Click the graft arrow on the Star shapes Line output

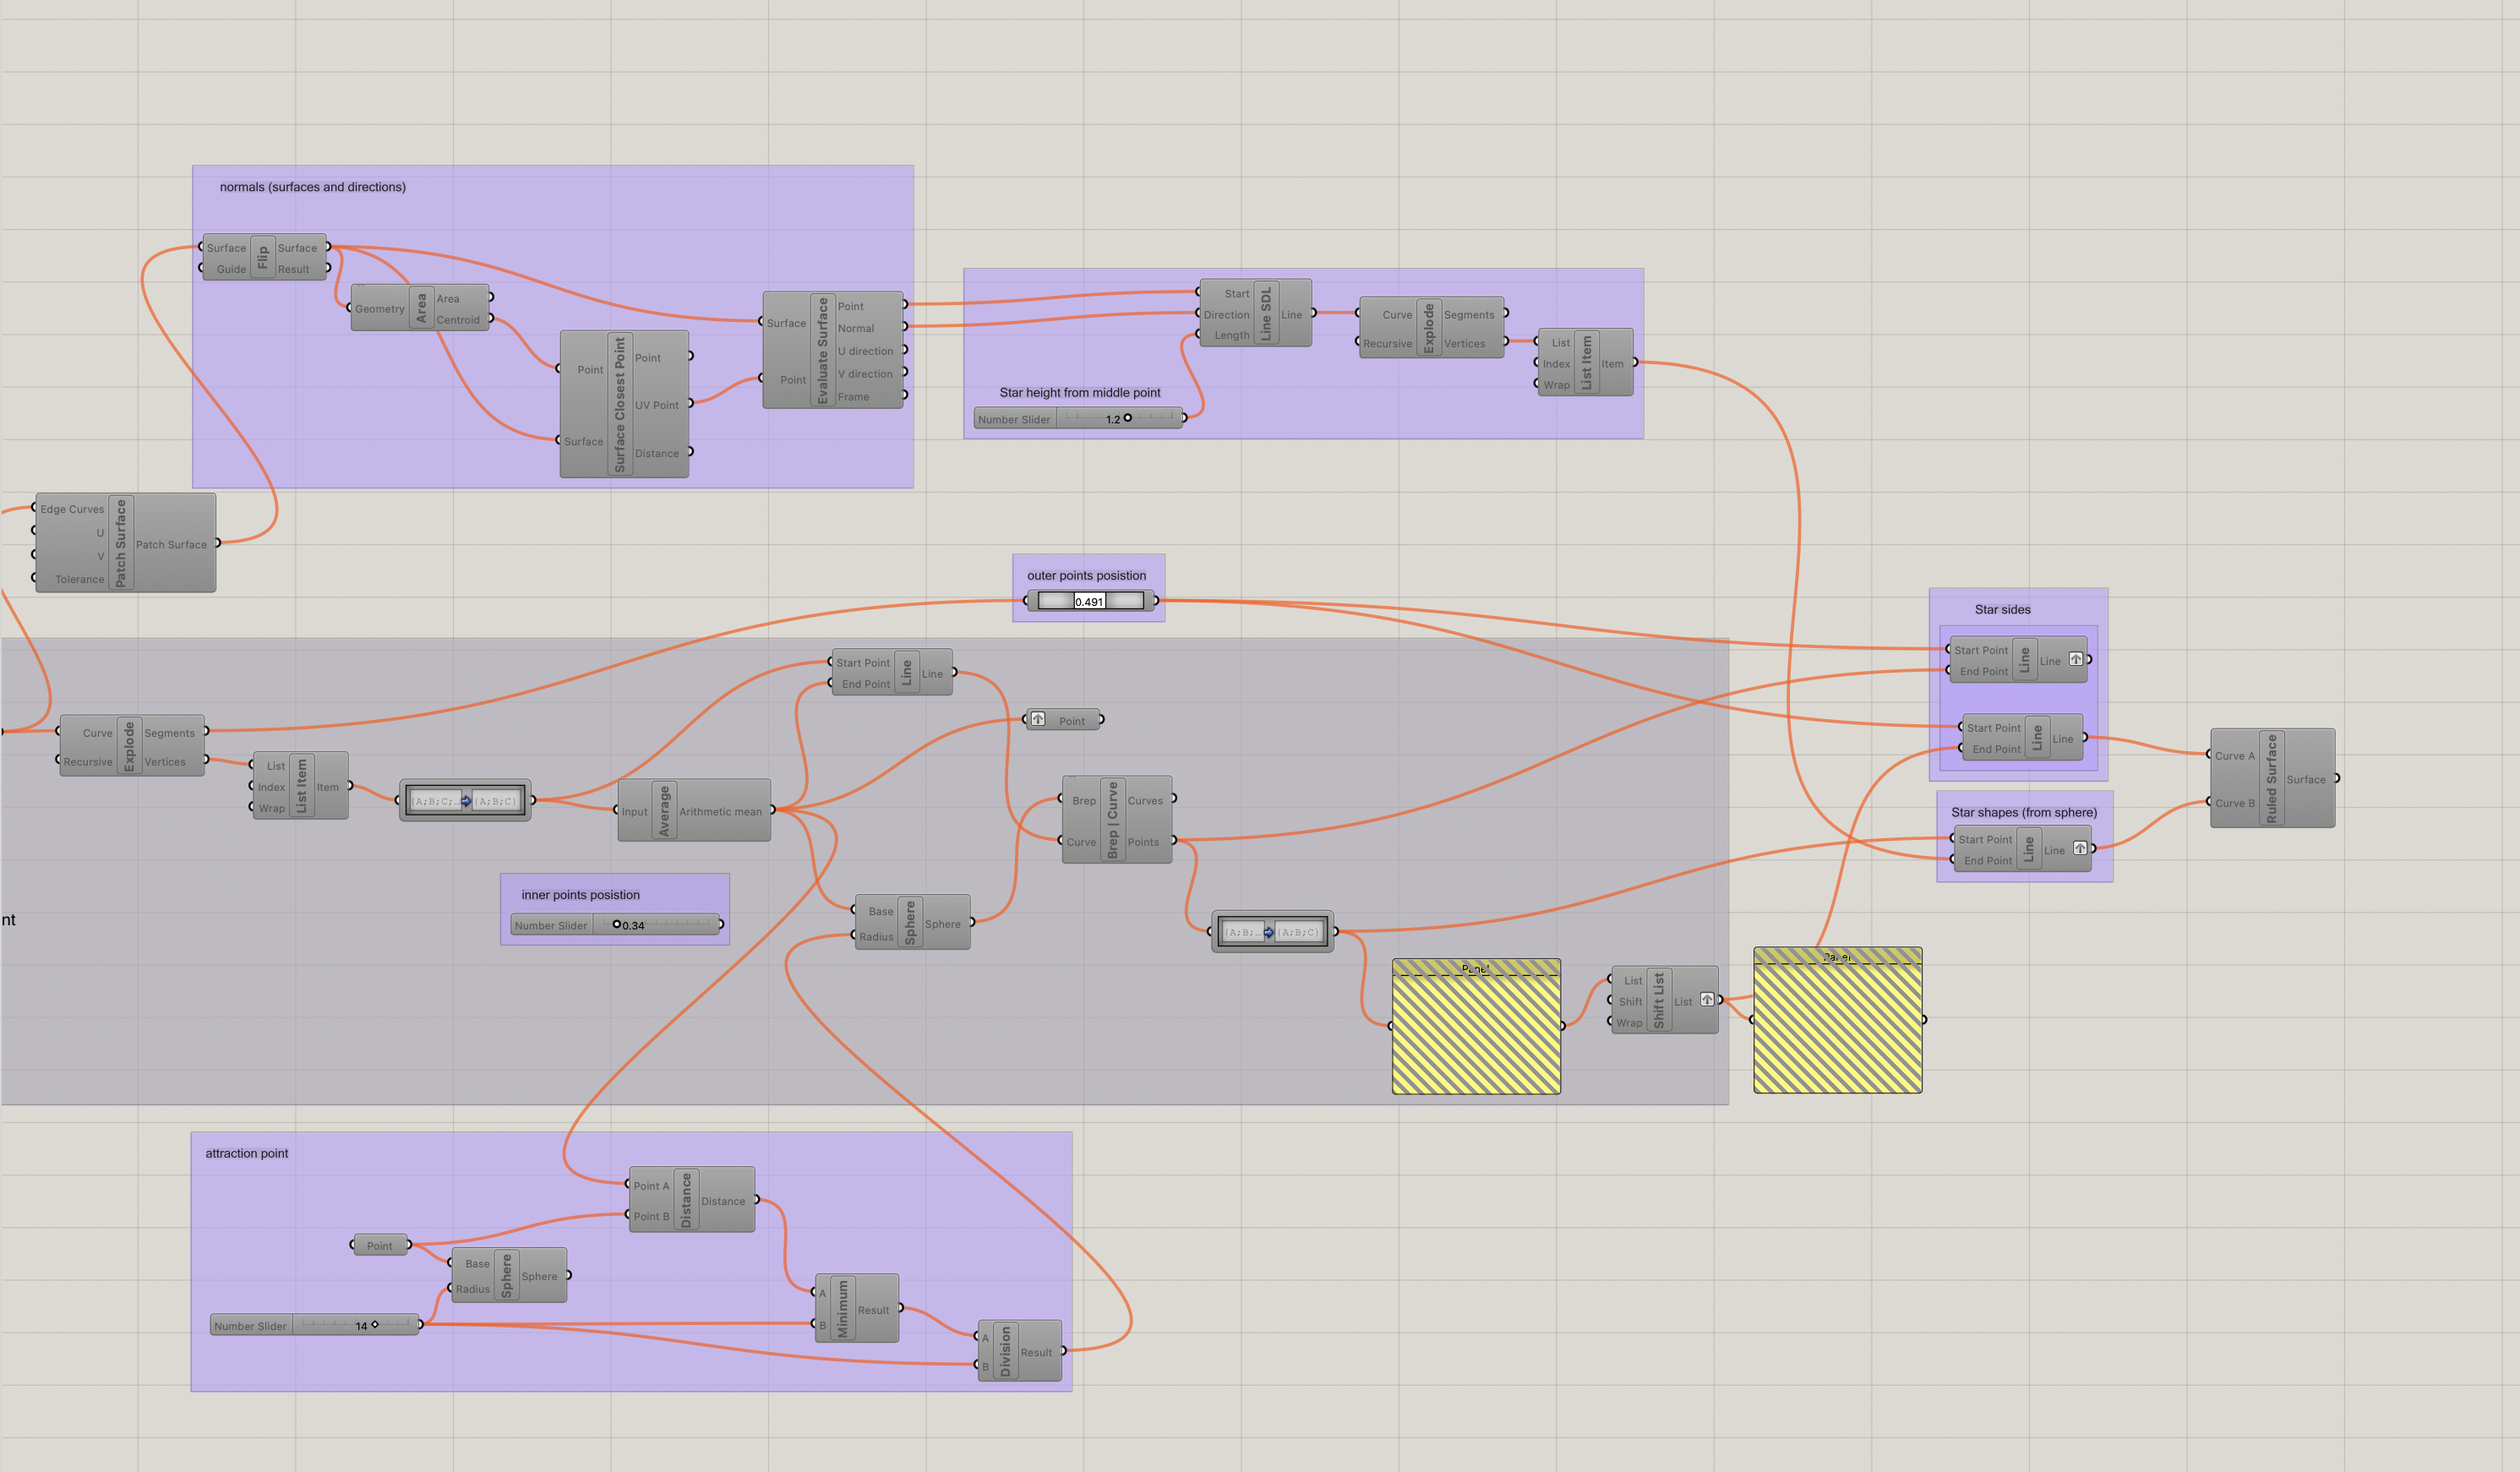pyautogui.click(x=2080, y=848)
